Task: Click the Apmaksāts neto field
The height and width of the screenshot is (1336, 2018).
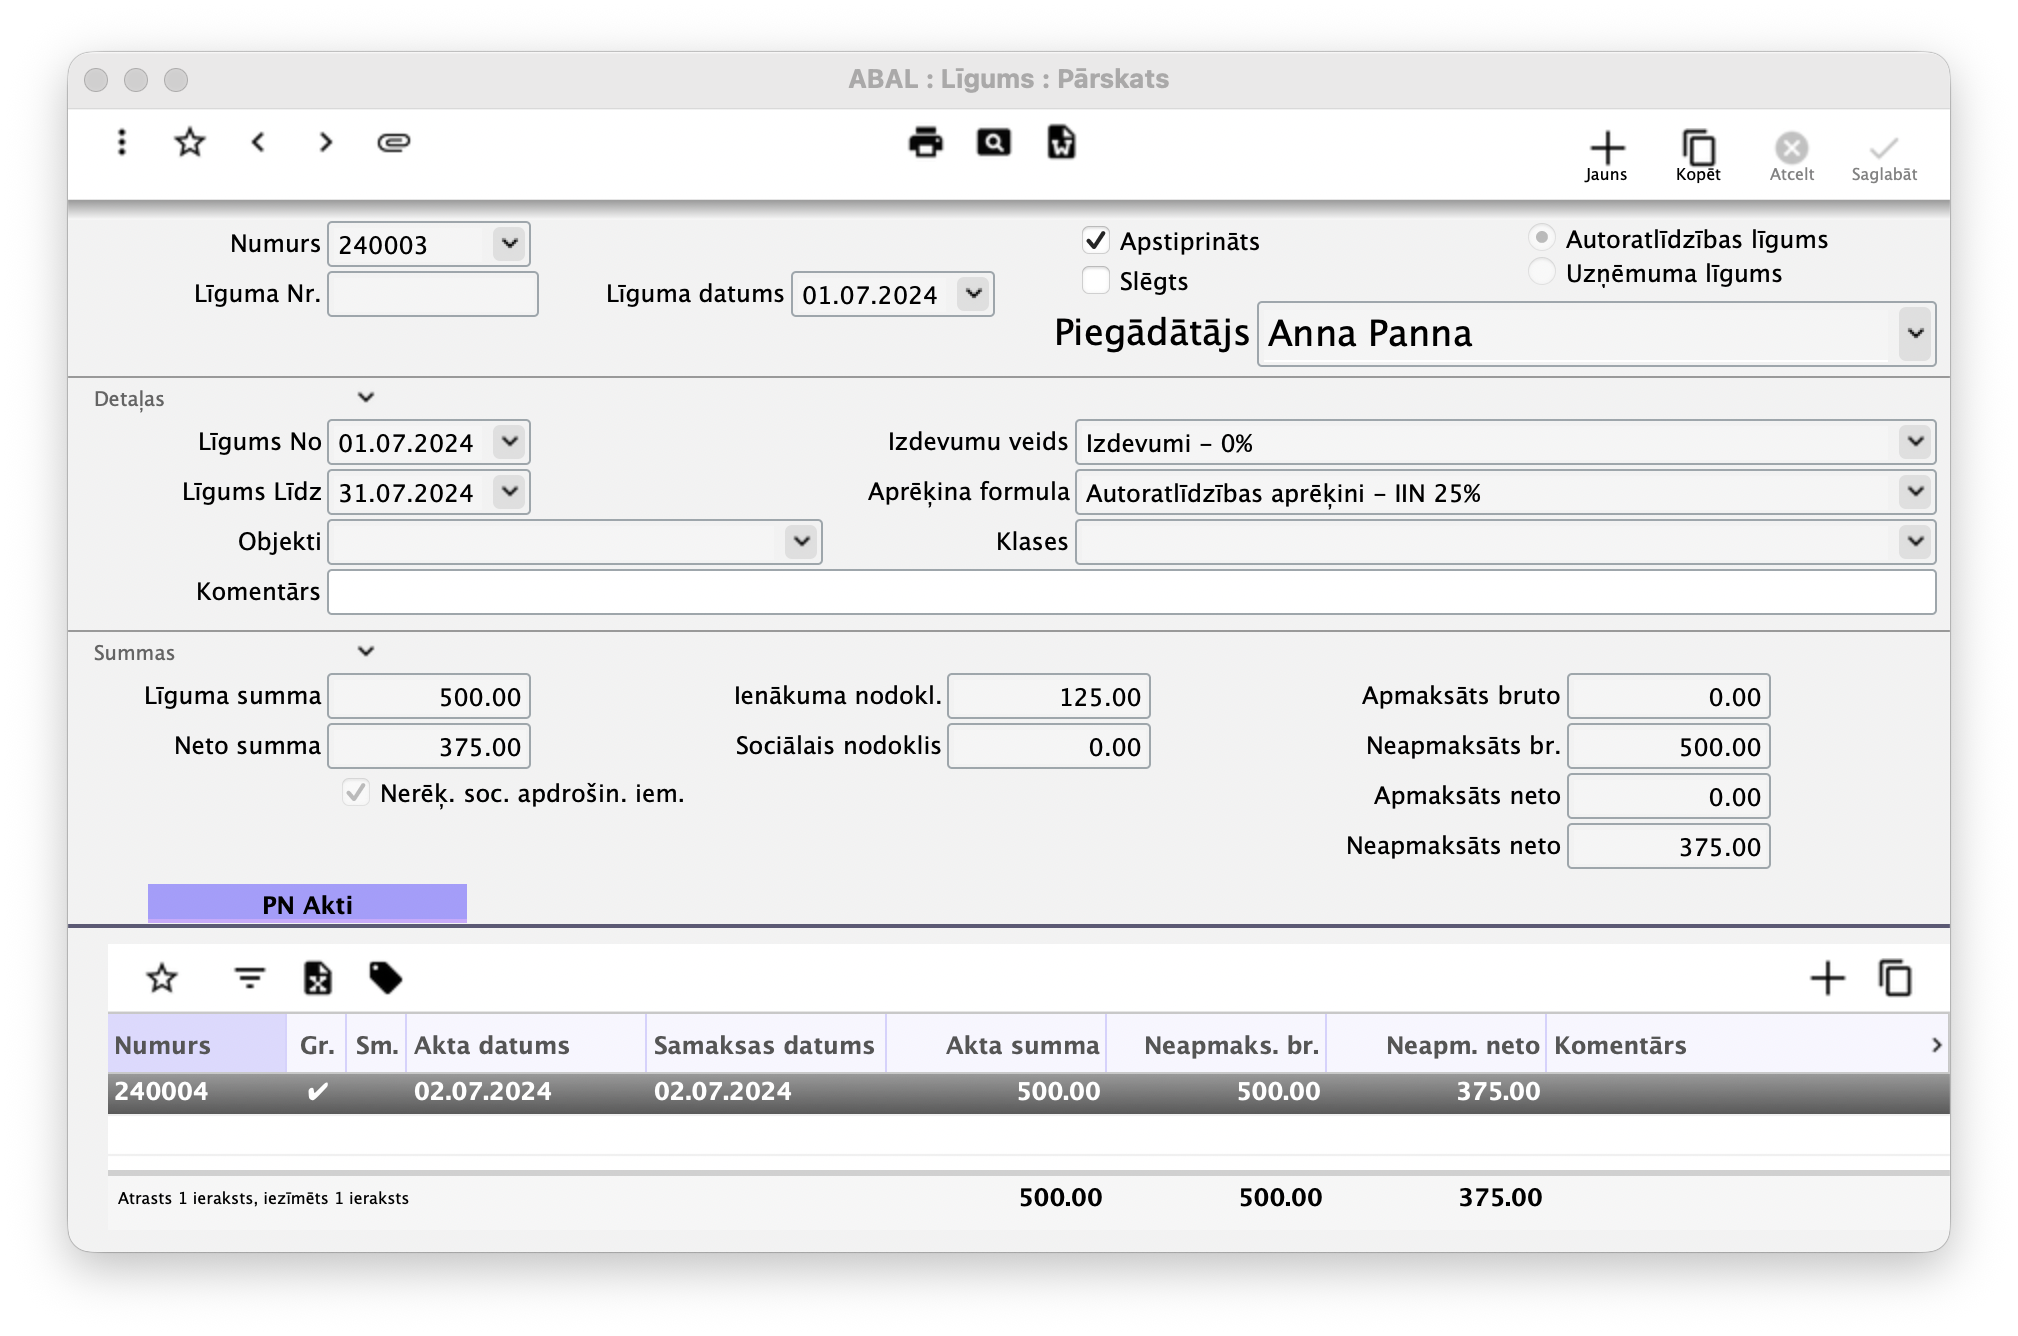Action: click(x=1669, y=796)
